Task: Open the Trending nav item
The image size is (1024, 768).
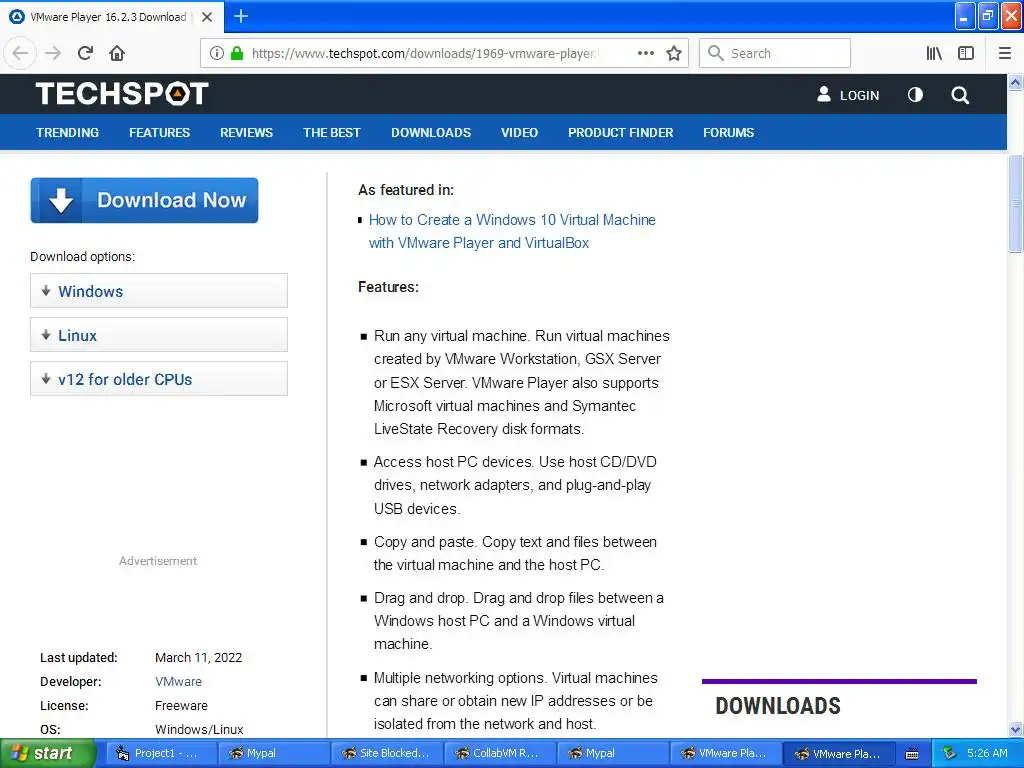Action: click(x=67, y=133)
